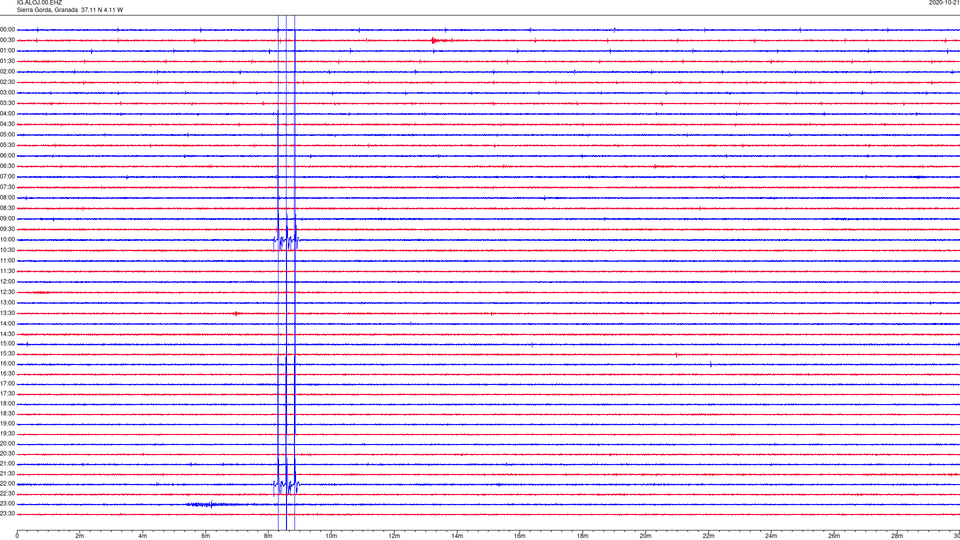The width and height of the screenshot is (960, 540).
Task: Click the 14:30 time label
Action: 8,334
